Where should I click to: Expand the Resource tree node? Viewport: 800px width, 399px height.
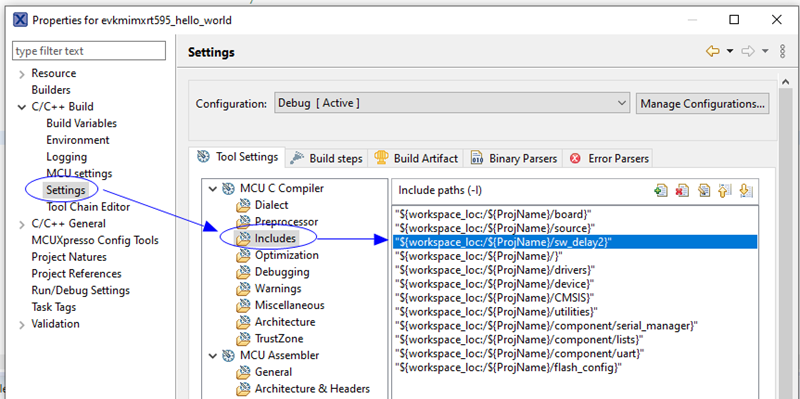(x=21, y=74)
